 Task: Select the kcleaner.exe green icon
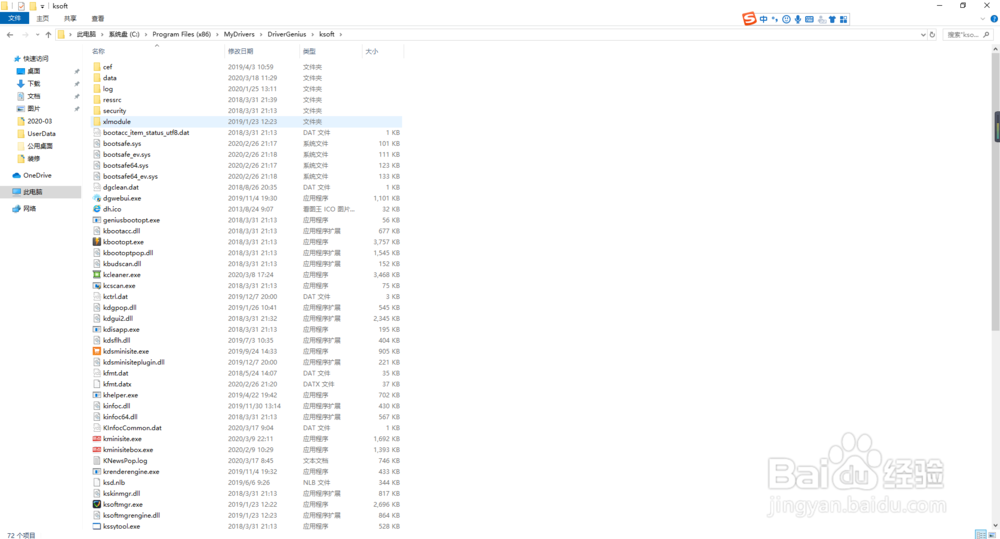click(97, 275)
